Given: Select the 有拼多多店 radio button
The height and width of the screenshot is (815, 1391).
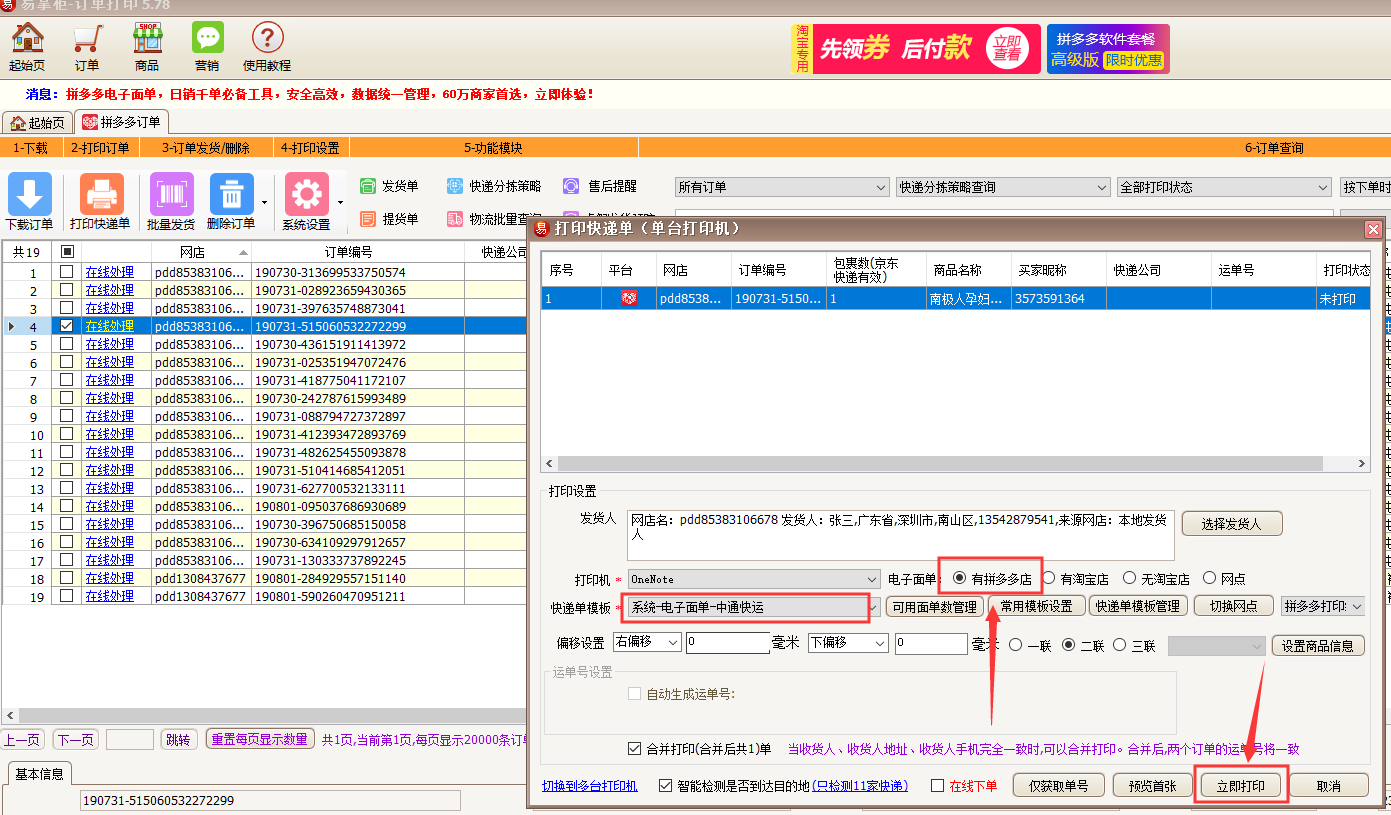Looking at the screenshot, I should click(x=959, y=578).
